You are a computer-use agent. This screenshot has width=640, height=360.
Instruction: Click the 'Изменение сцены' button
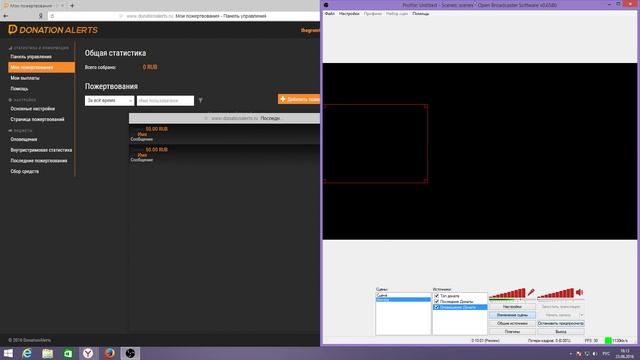(512, 315)
